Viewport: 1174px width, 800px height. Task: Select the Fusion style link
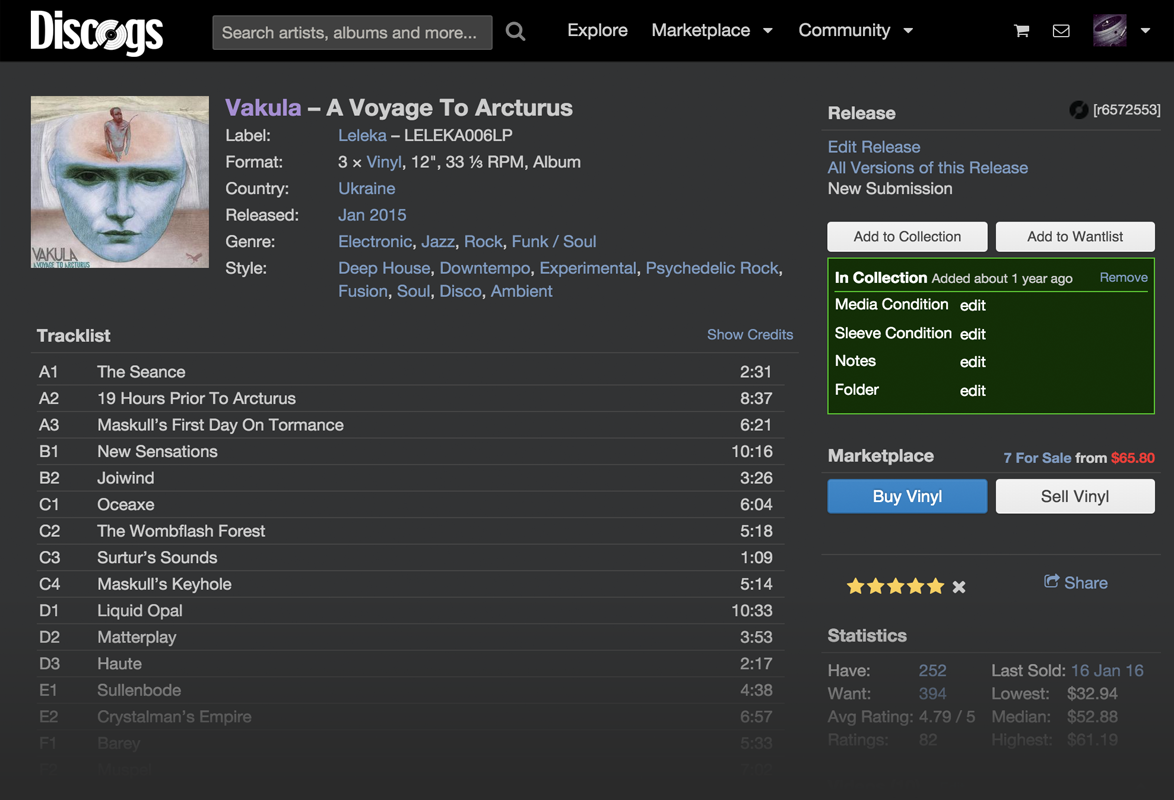point(363,291)
